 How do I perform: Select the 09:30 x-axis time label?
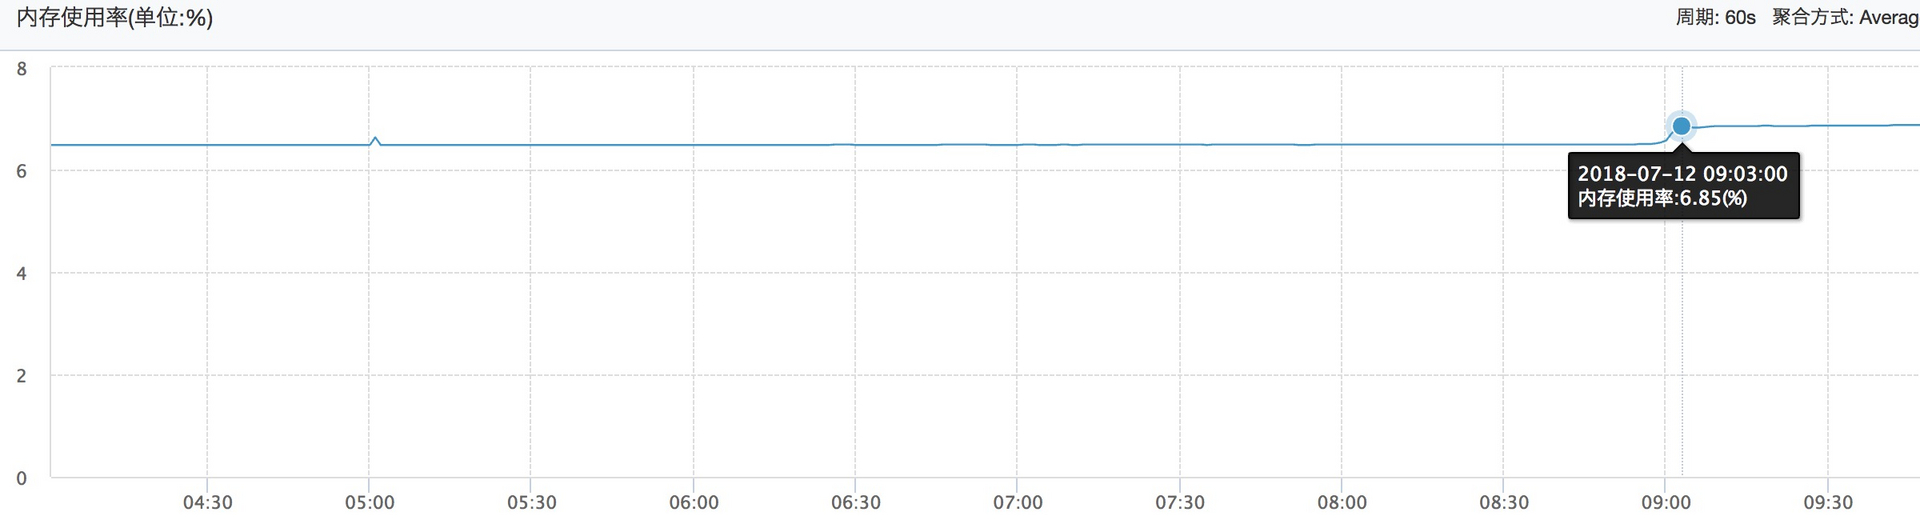[1827, 502]
